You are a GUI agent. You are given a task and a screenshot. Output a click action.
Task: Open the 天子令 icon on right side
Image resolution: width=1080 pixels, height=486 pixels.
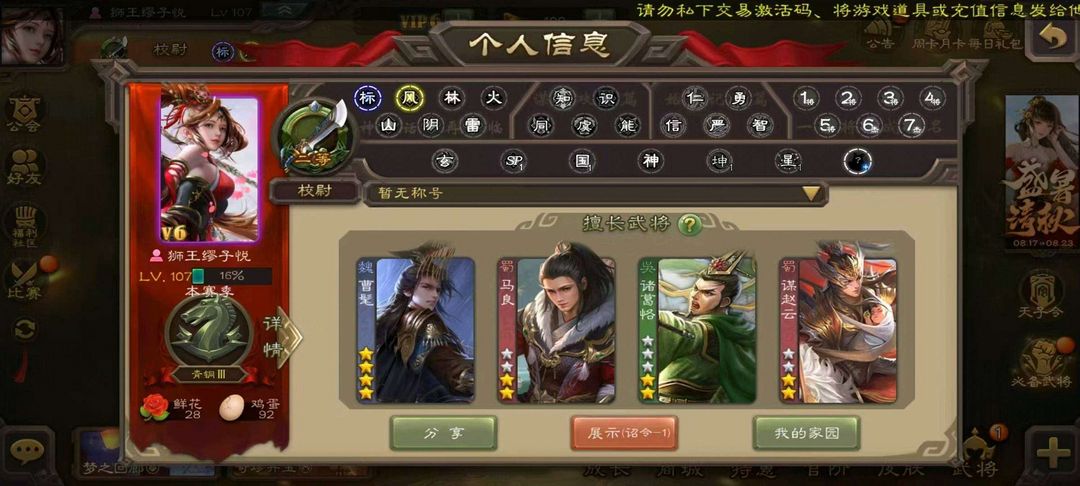pyautogui.click(x=1041, y=294)
